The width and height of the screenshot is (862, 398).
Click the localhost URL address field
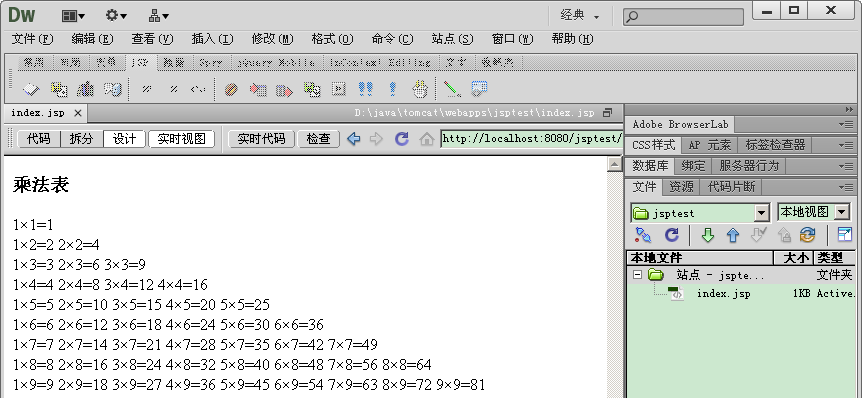[x=532, y=139]
